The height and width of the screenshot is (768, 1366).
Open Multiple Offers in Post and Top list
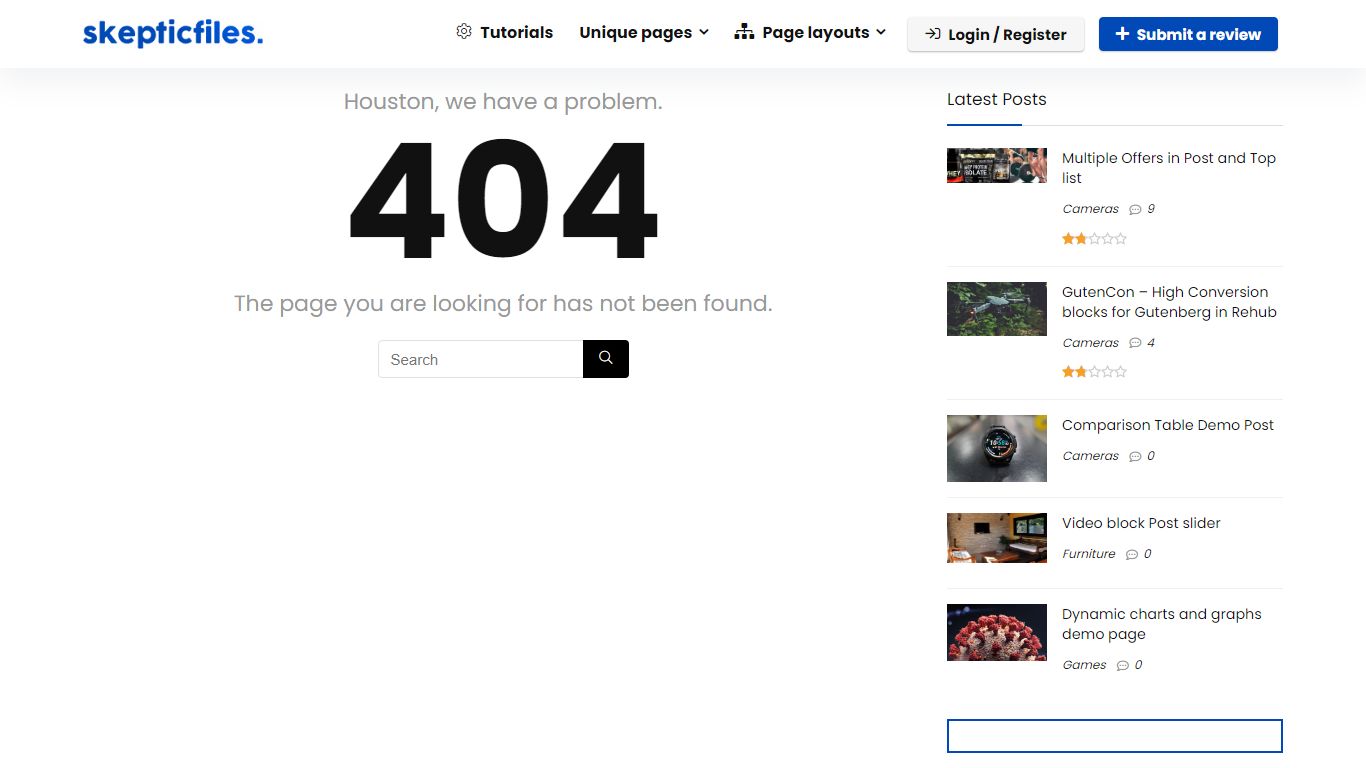1169,168
